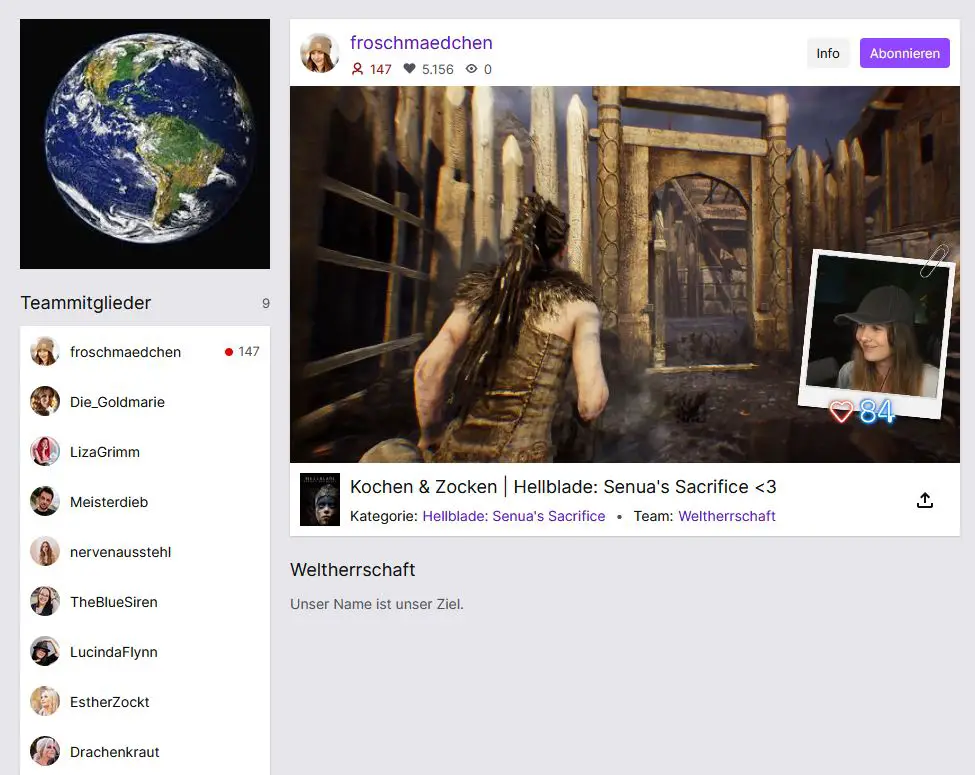Click the Teammitglieder heading

86,303
